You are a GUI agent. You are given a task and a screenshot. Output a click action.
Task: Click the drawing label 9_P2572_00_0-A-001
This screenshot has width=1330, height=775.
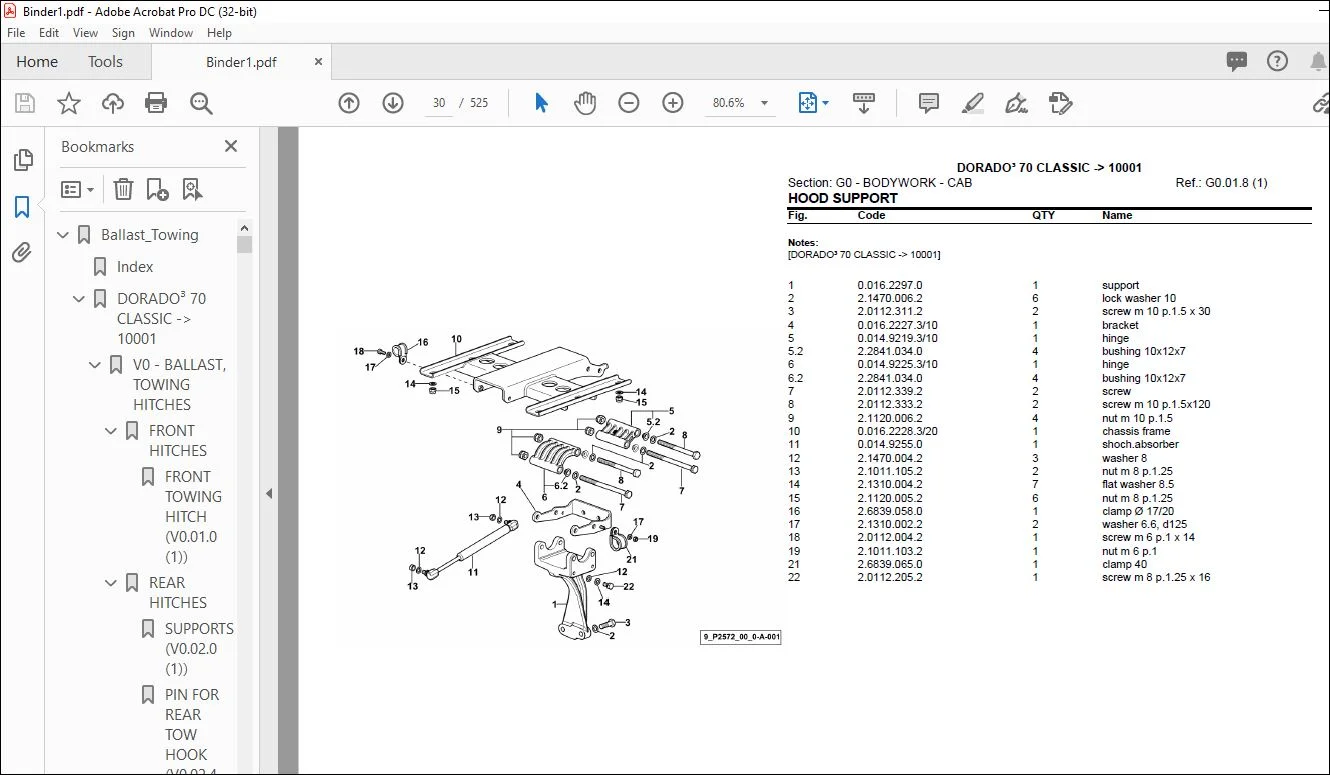[x=741, y=637]
